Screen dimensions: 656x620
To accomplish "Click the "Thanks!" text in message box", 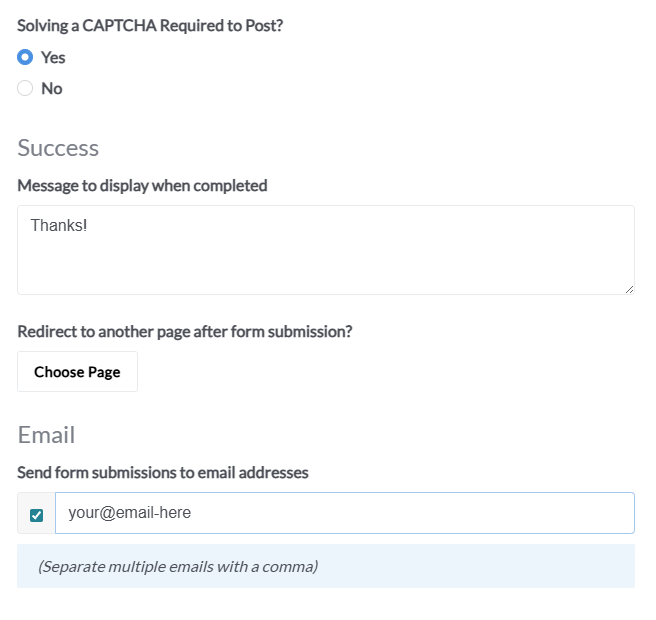I will point(59,225).
